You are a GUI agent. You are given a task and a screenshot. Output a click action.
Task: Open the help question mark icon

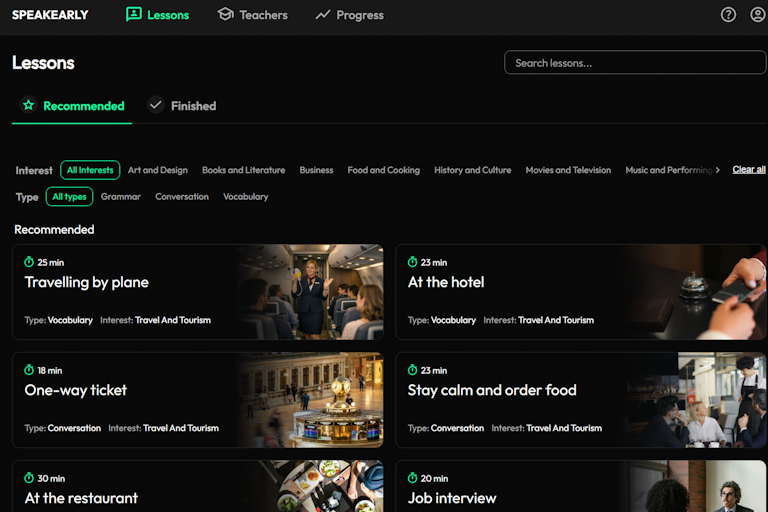pyautogui.click(x=728, y=15)
